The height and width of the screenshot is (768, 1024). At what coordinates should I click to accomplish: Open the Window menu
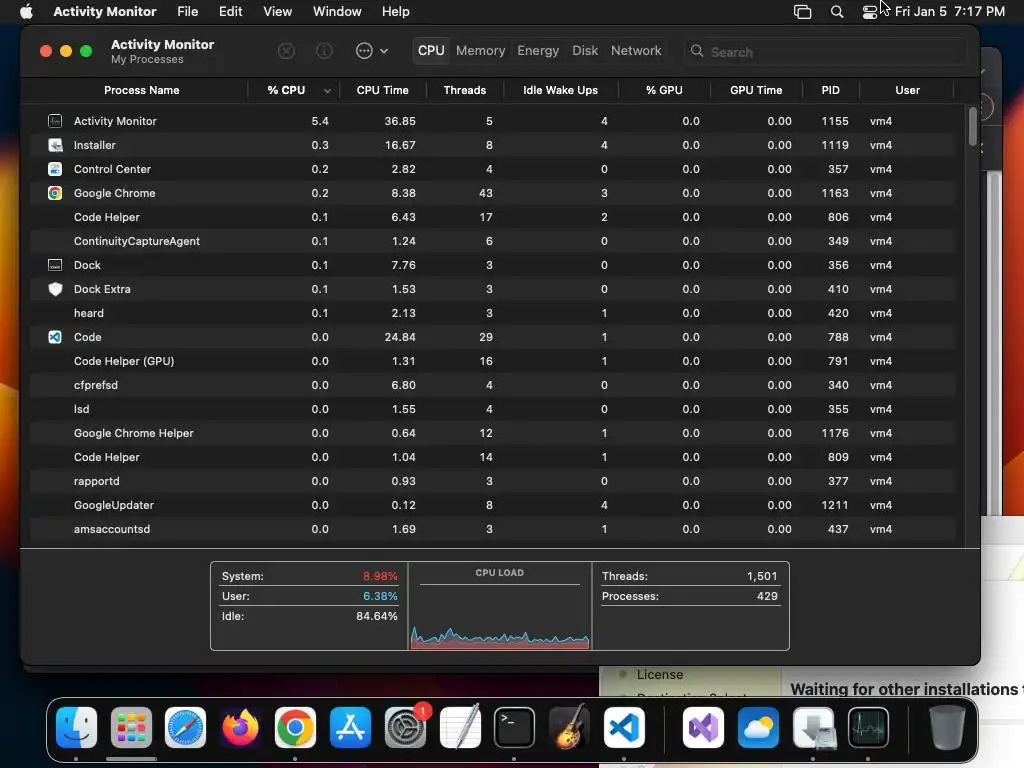click(337, 12)
